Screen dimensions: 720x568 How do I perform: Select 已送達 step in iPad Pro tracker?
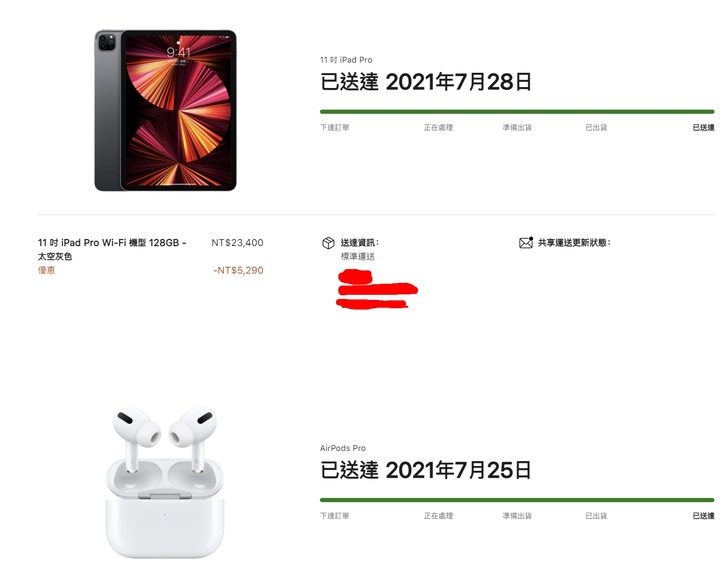[x=703, y=127]
